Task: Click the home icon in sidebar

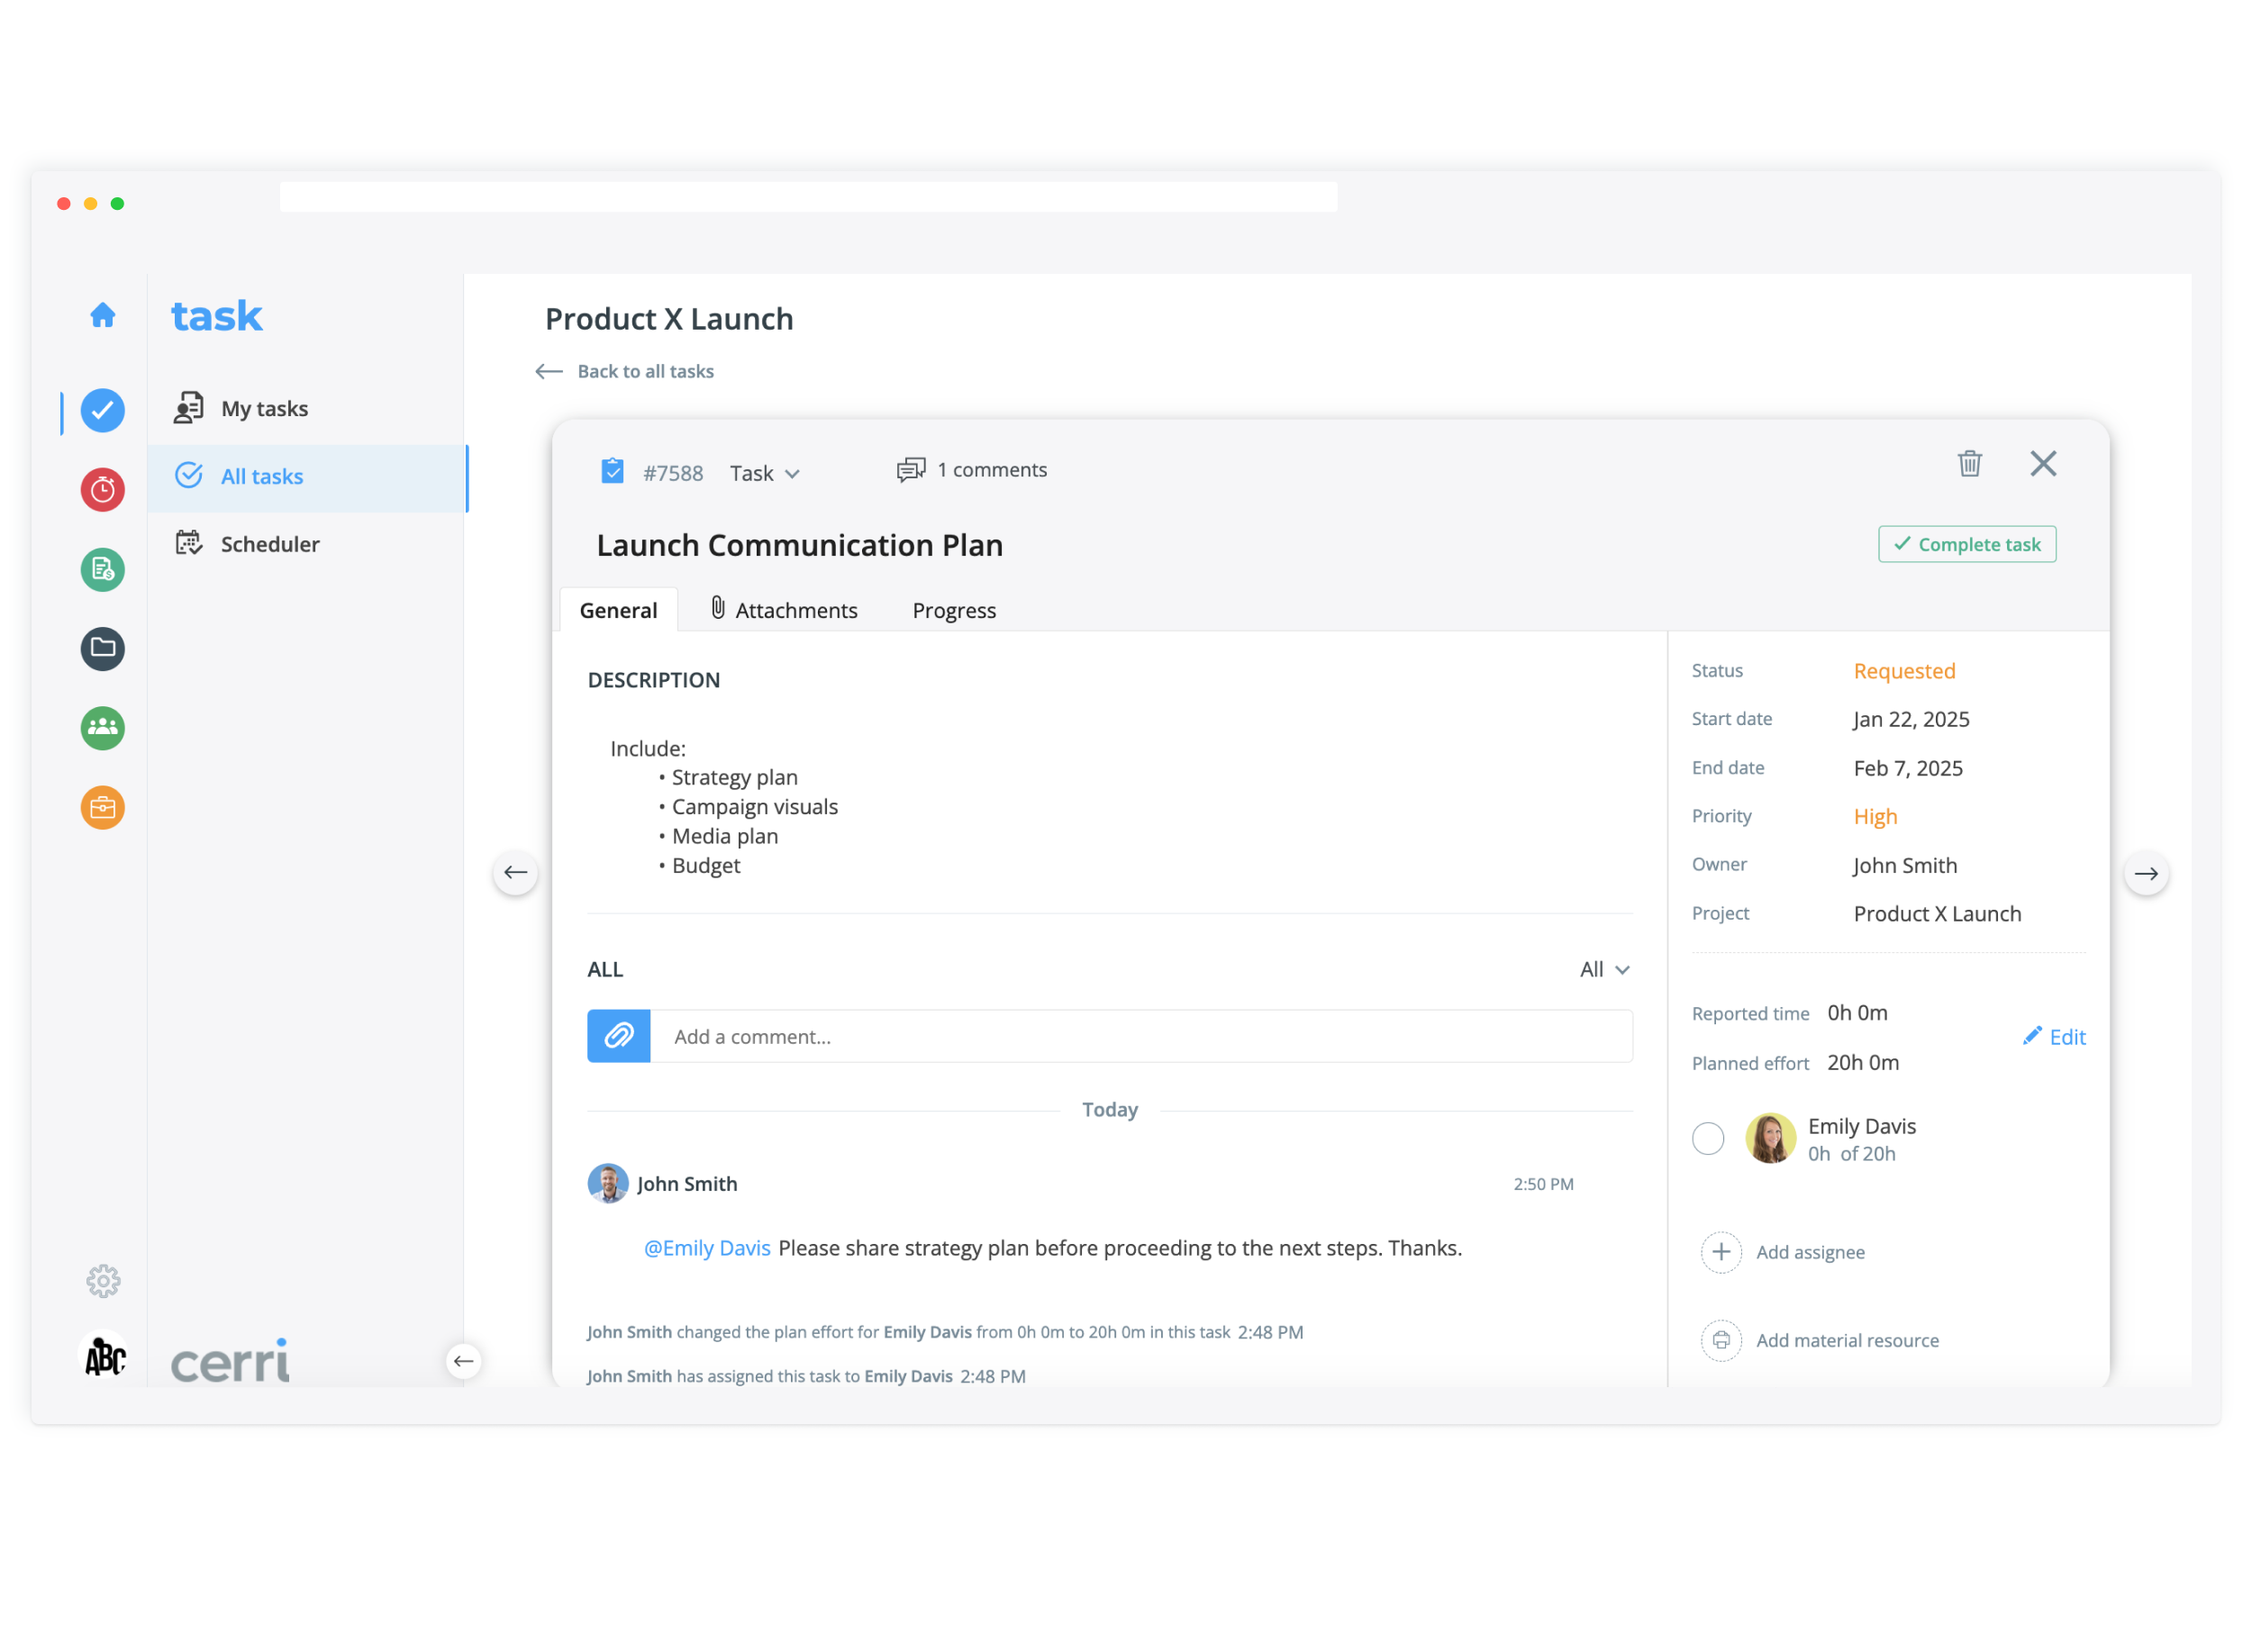Action: 102,316
